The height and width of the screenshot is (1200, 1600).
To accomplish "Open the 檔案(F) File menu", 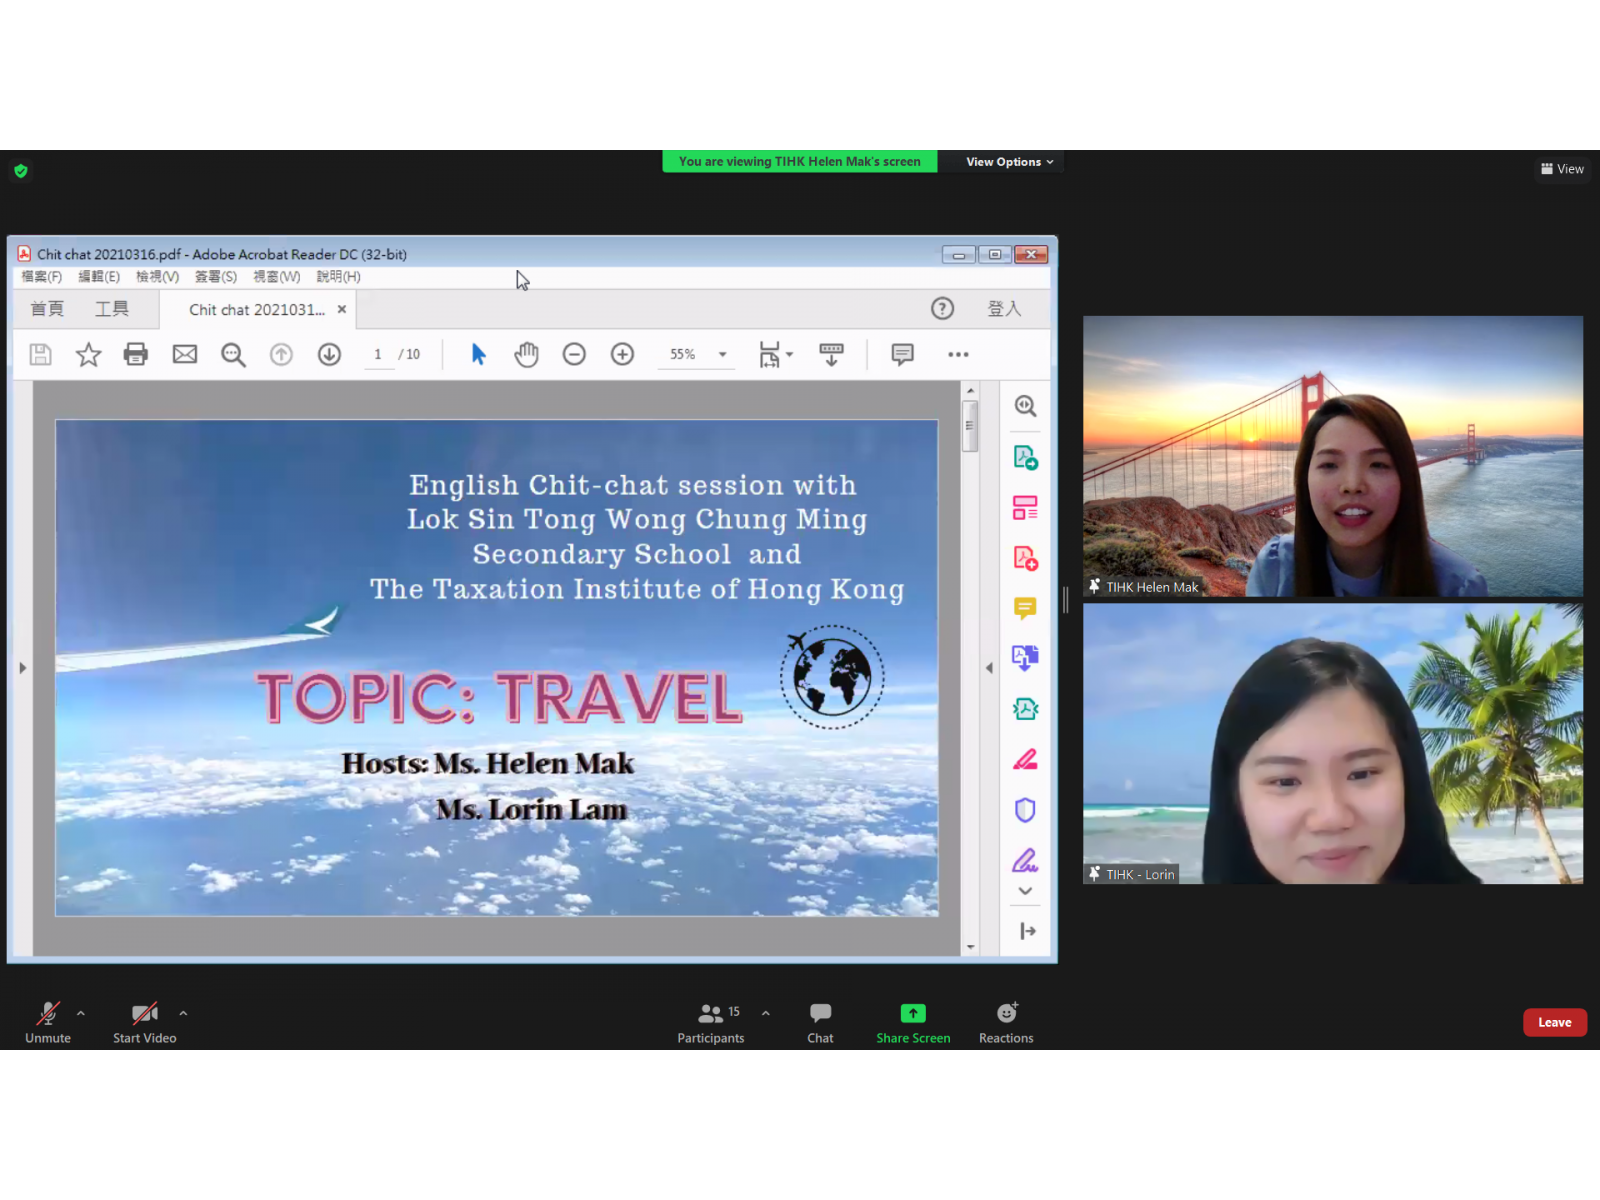I will [x=42, y=277].
